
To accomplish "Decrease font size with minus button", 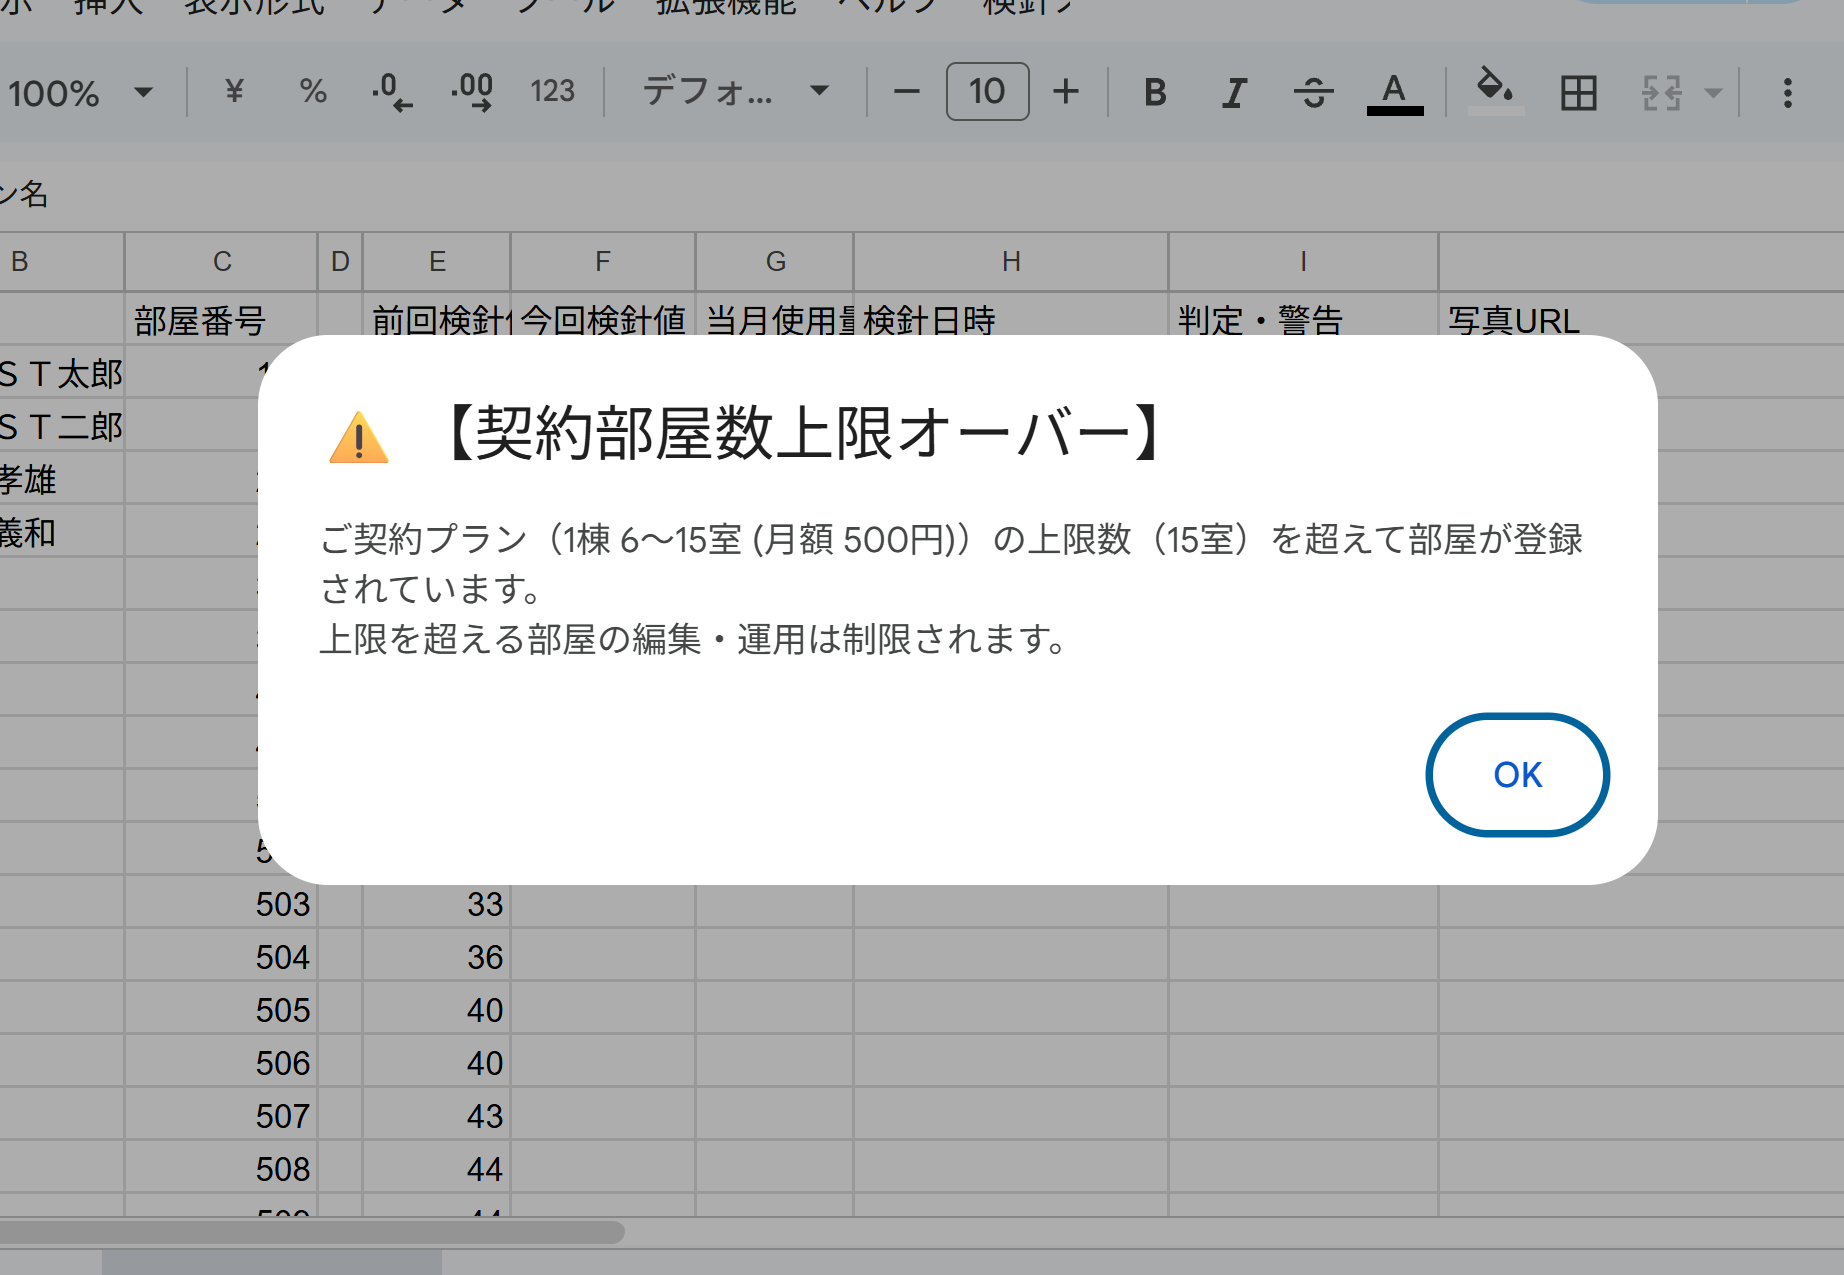I will (906, 92).
